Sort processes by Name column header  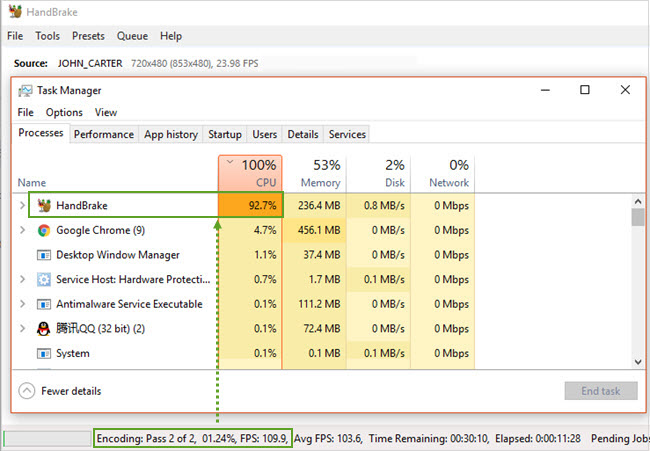click(x=32, y=183)
